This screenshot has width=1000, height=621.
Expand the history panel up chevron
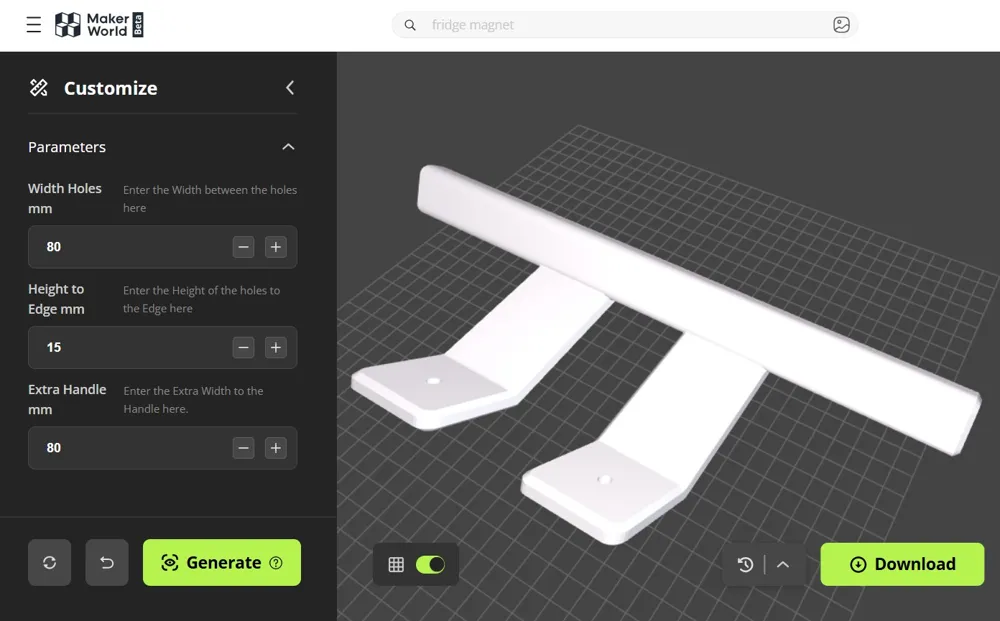pyautogui.click(x=783, y=564)
